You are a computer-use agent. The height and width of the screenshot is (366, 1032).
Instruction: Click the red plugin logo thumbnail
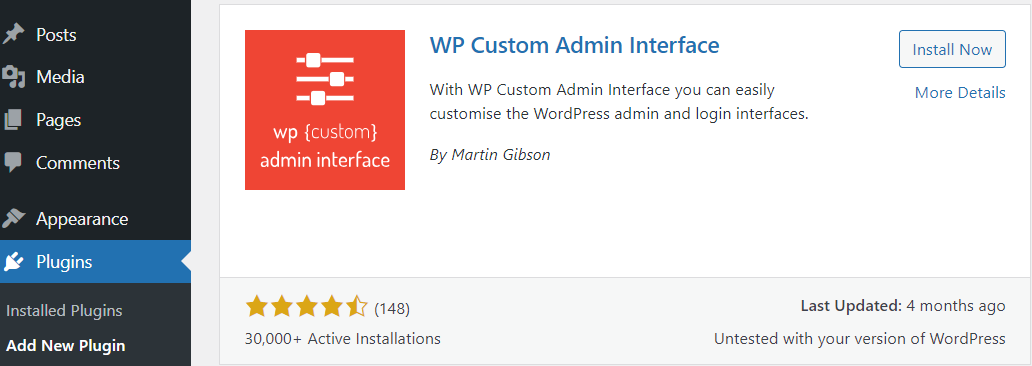pos(324,110)
